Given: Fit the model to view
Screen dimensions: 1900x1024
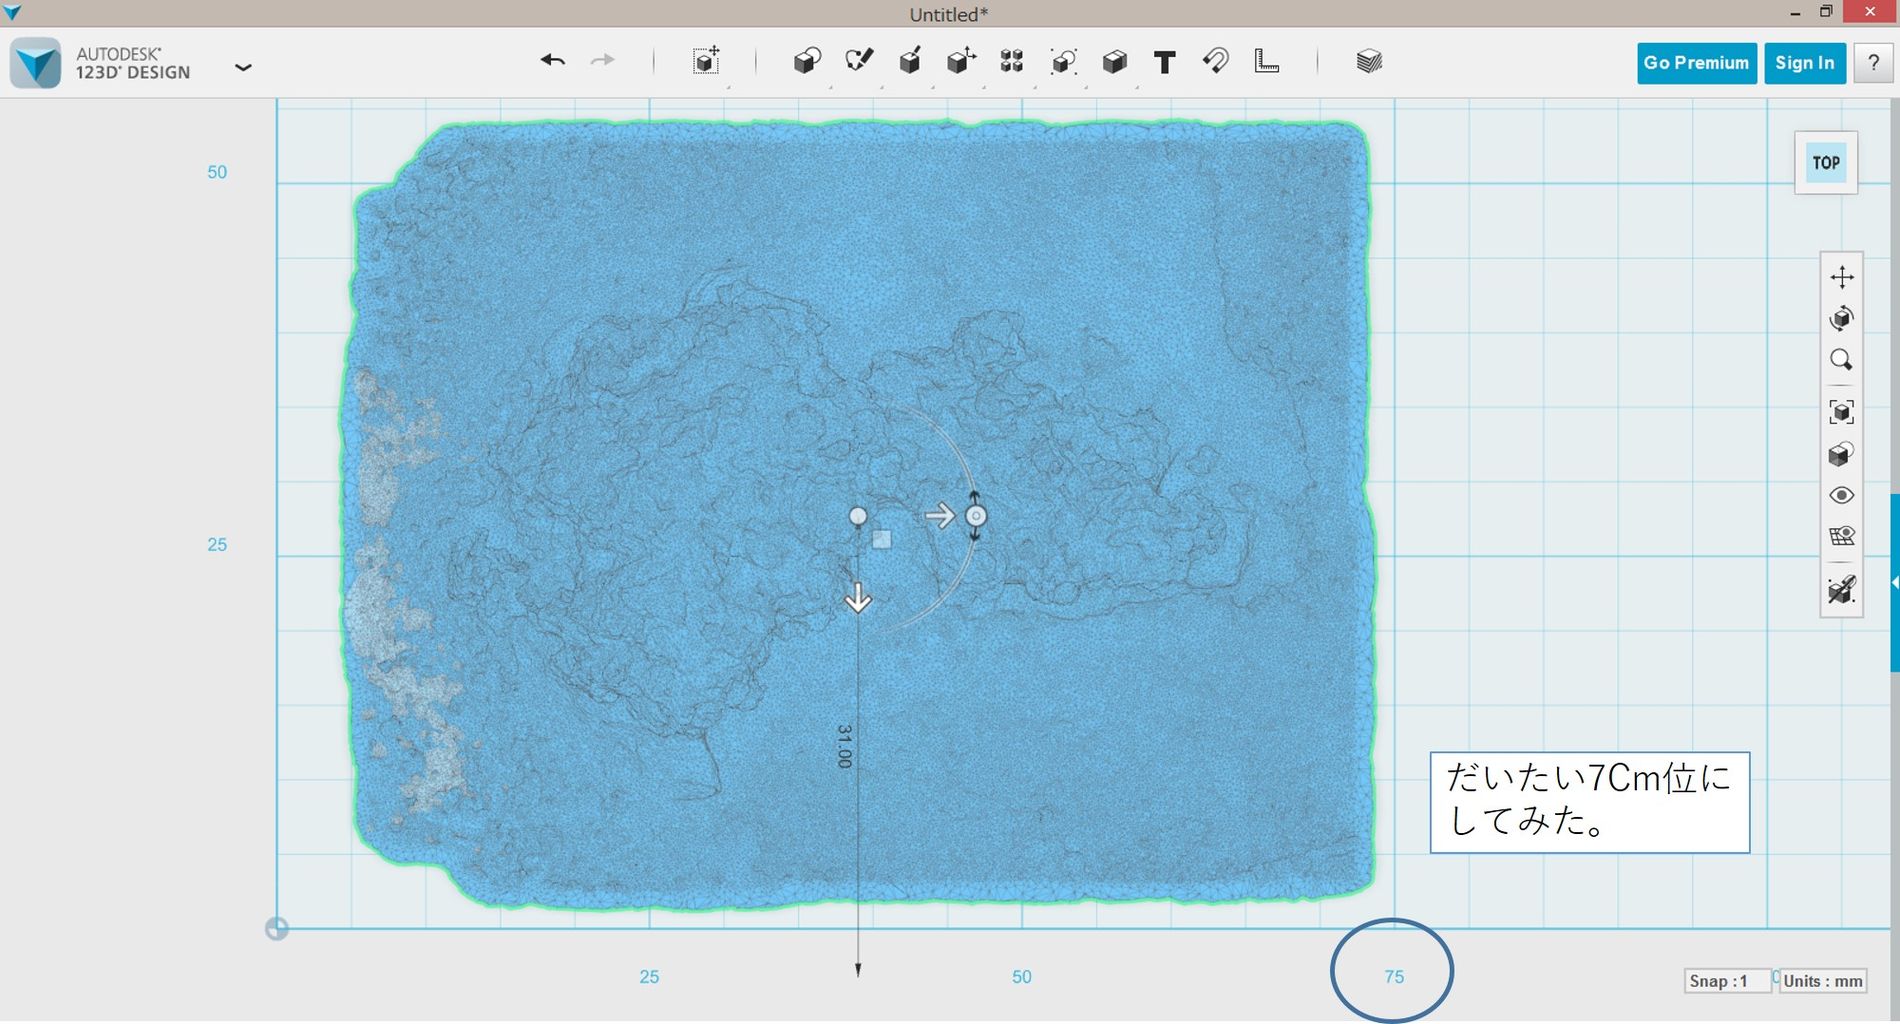Looking at the screenshot, I should point(1842,412).
